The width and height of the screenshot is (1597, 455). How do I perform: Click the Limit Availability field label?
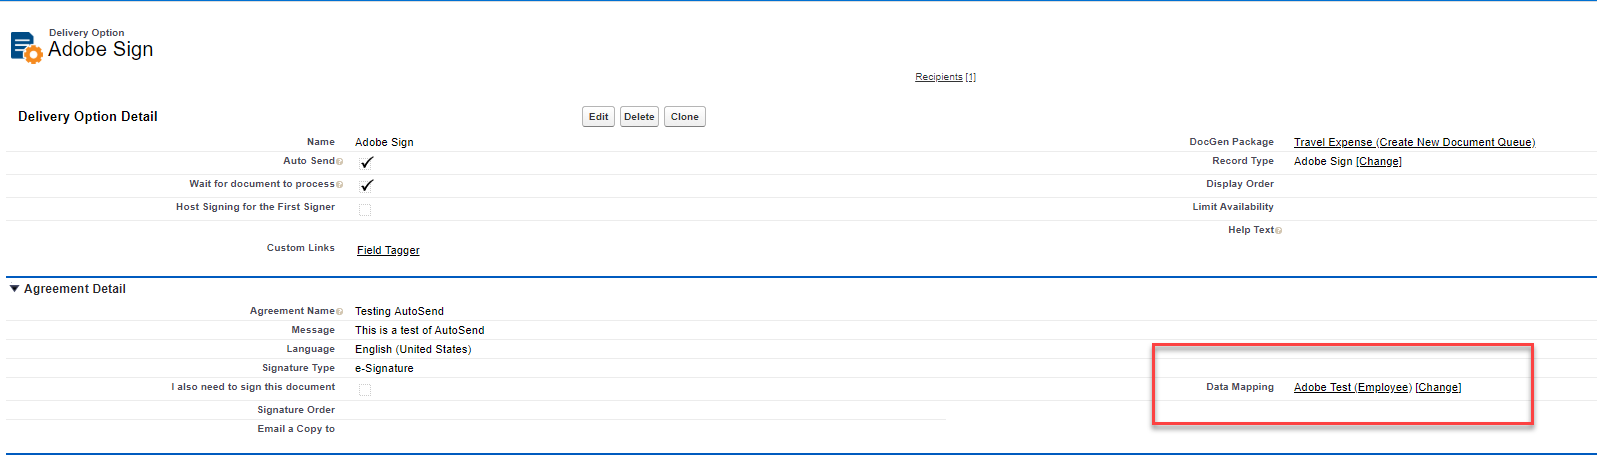point(1233,207)
